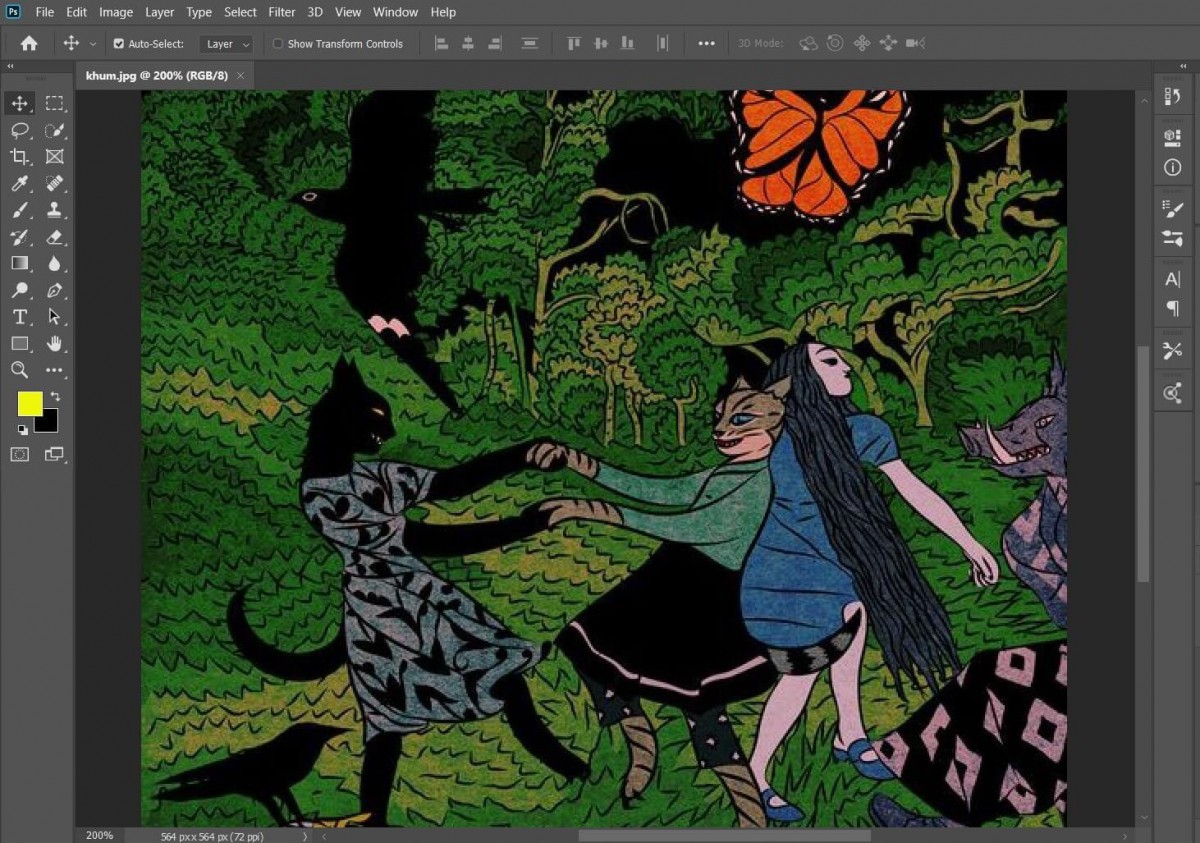Select the khum.jpg document tab
The height and width of the screenshot is (843, 1200).
[156, 76]
